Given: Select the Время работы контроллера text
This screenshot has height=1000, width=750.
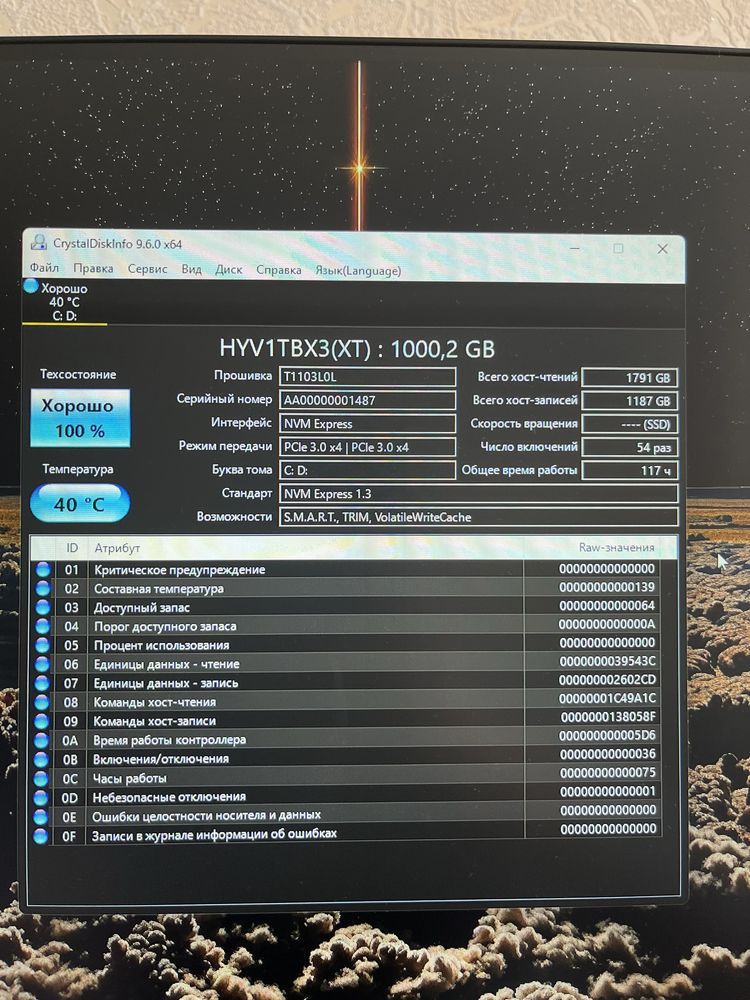Looking at the screenshot, I should [x=169, y=740].
